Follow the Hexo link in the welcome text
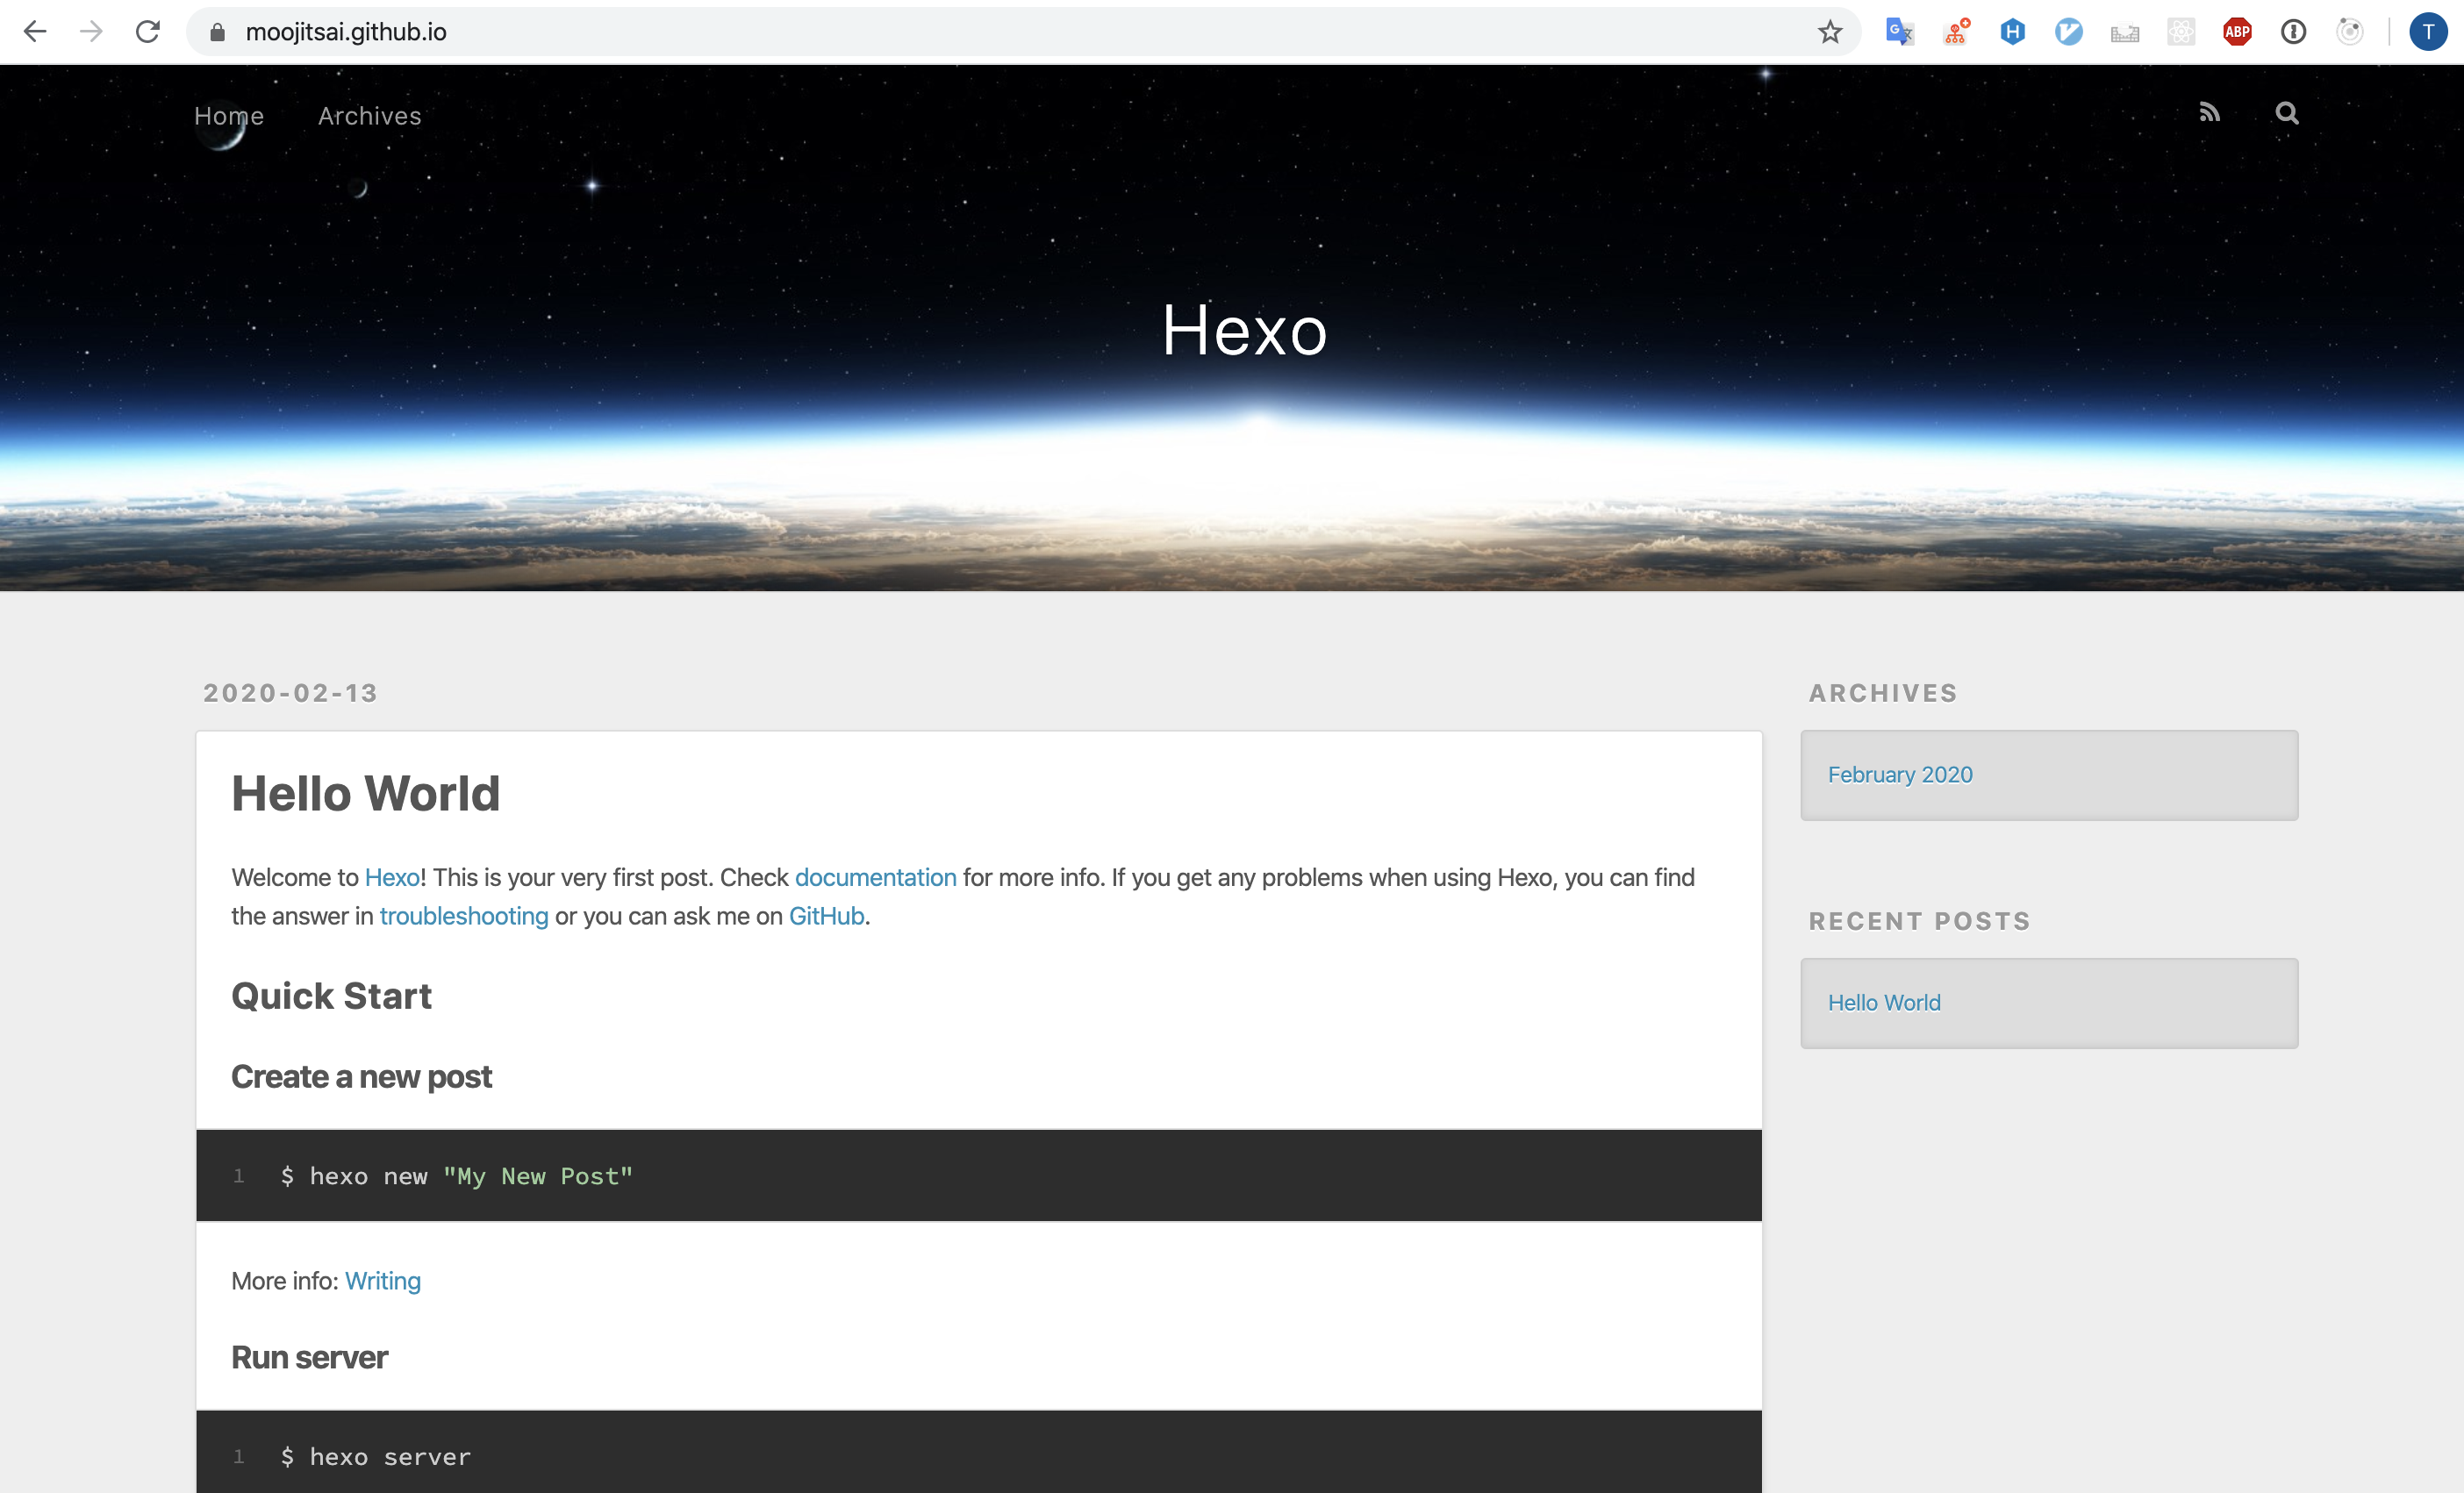The height and width of the screenshot is (1493, 2464). click(x=392, y=877)
